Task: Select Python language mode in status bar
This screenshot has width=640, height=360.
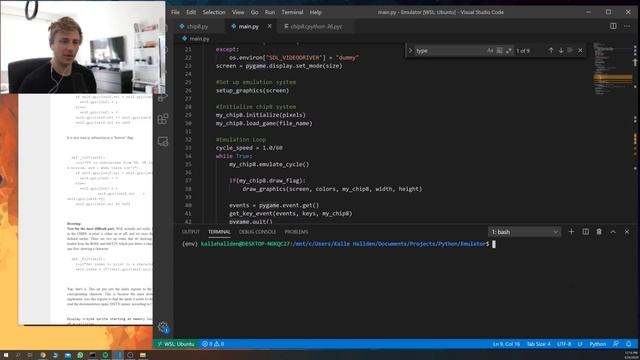Action: [x=598, y=344]
